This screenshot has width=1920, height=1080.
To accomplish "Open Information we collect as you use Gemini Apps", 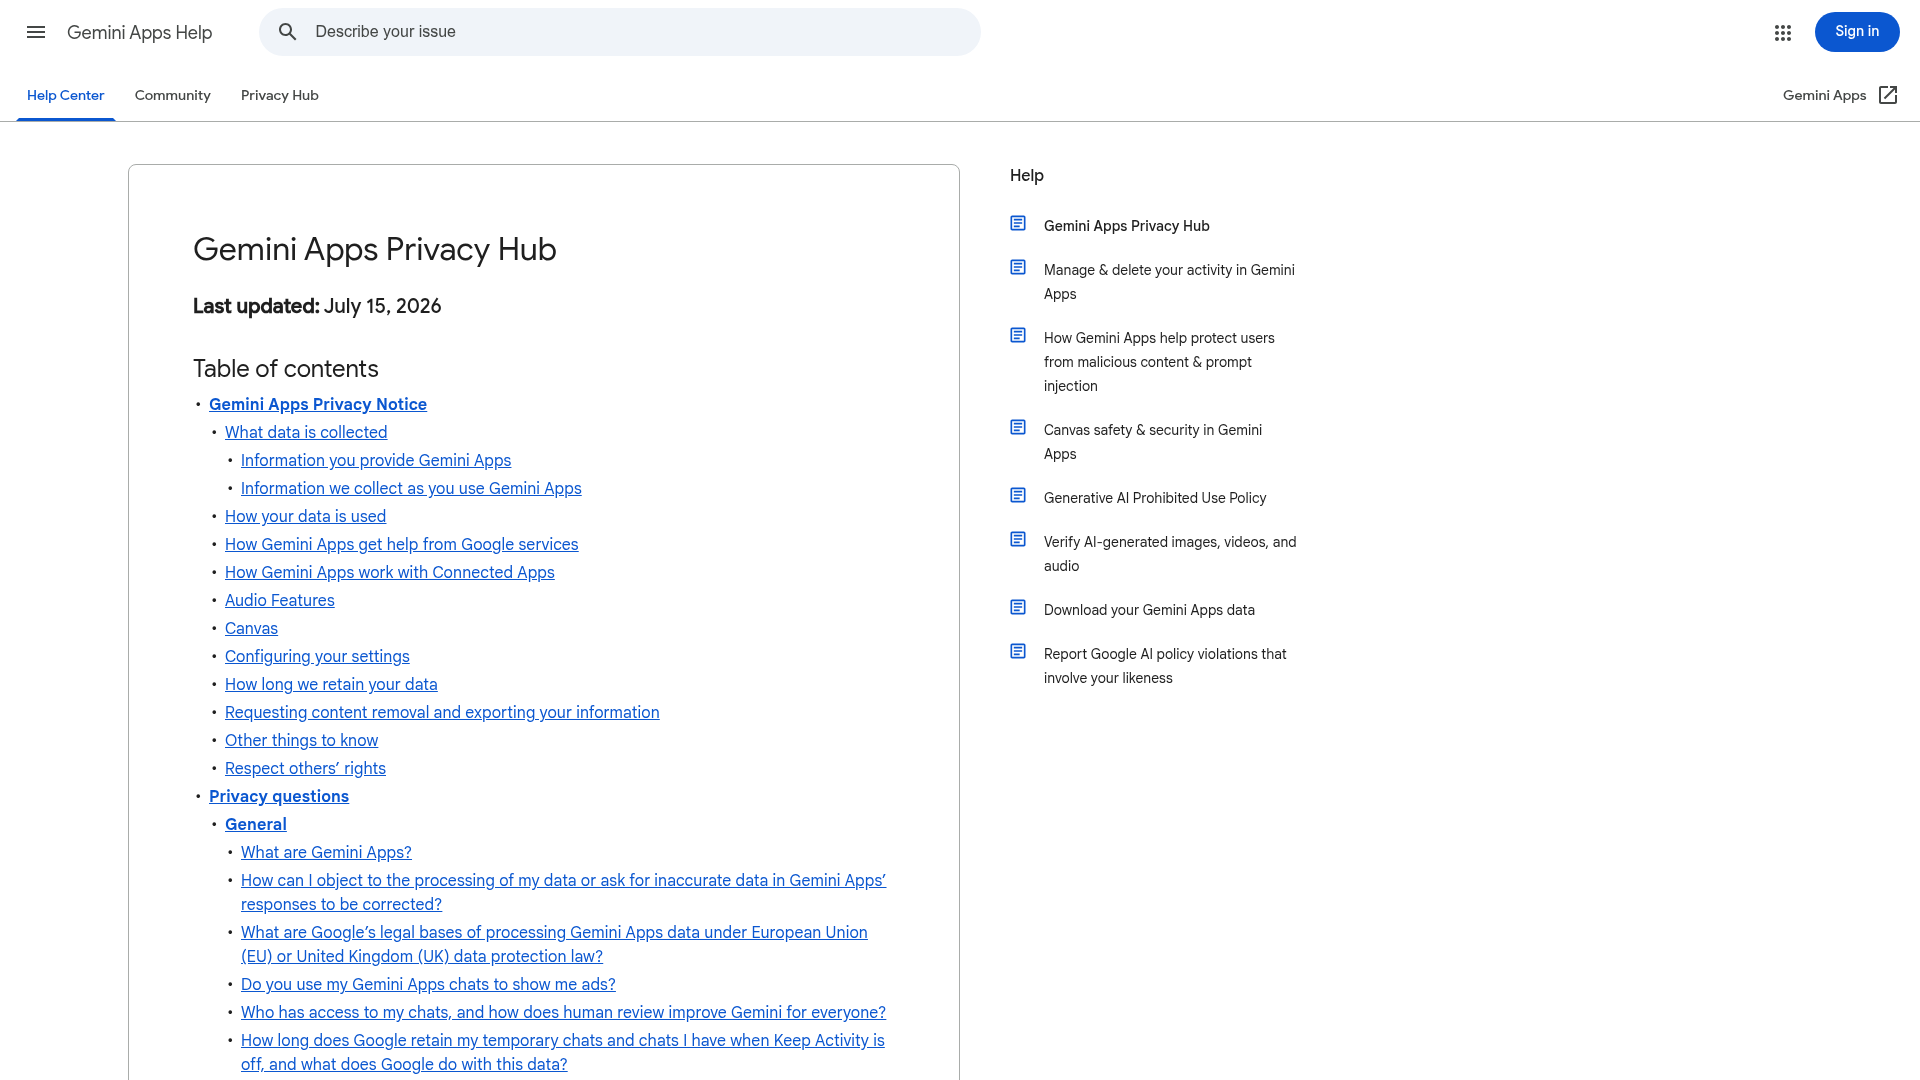I will coord(411,488).
